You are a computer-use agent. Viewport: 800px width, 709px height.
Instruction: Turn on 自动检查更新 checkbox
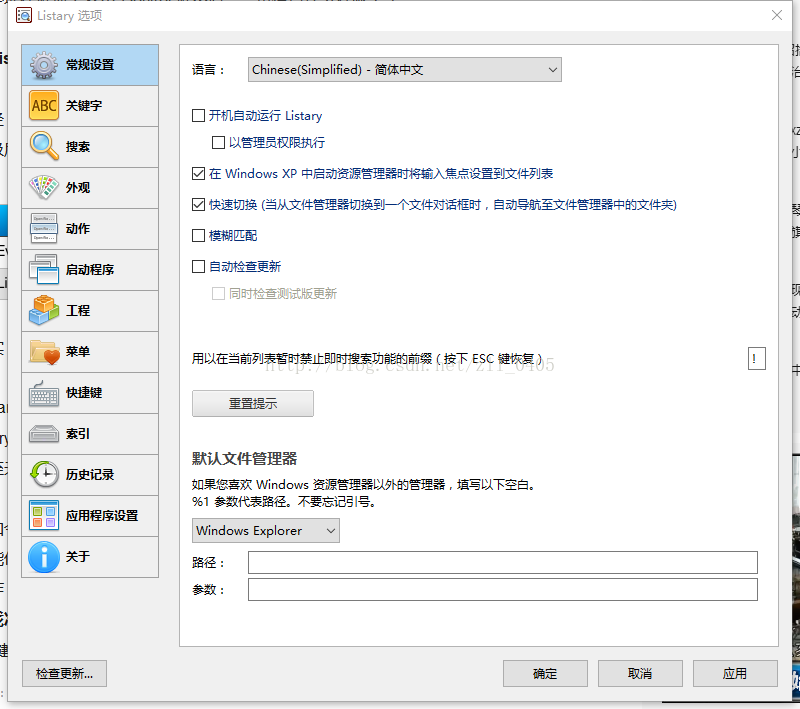198,266
